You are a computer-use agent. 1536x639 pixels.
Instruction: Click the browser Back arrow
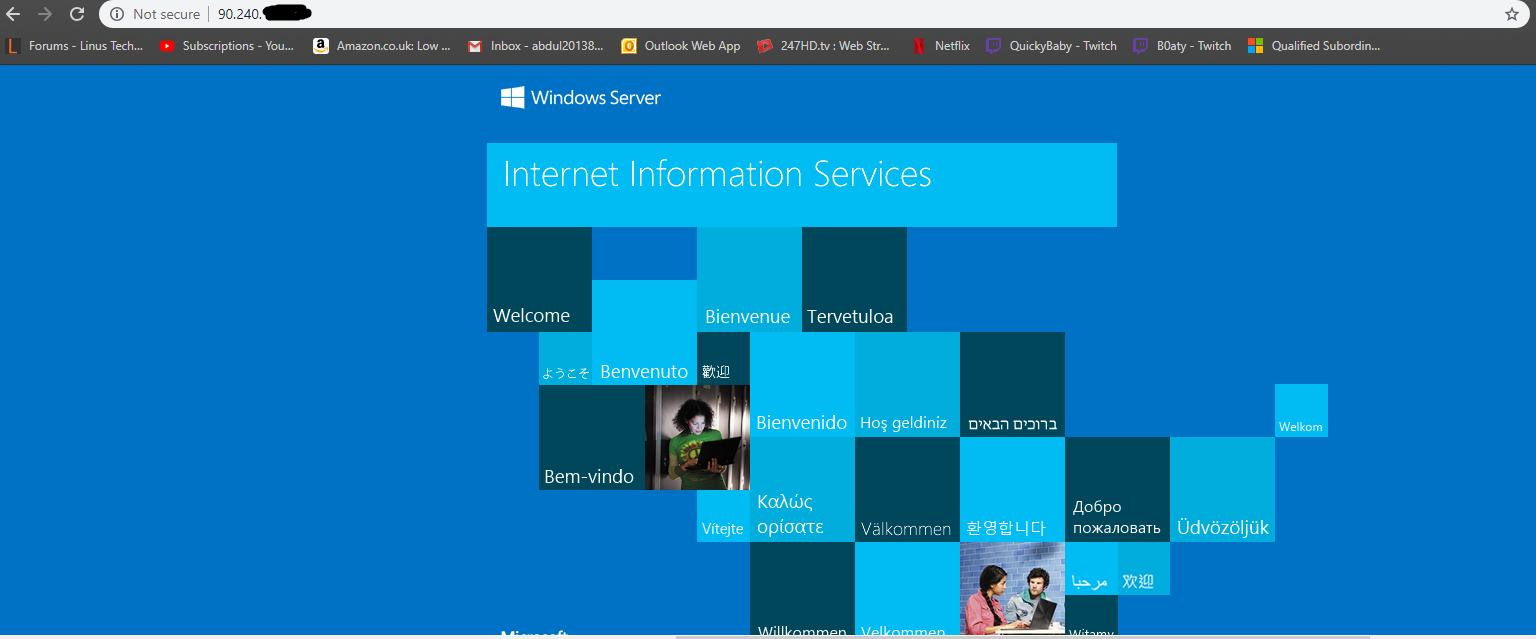coord(13,14)
